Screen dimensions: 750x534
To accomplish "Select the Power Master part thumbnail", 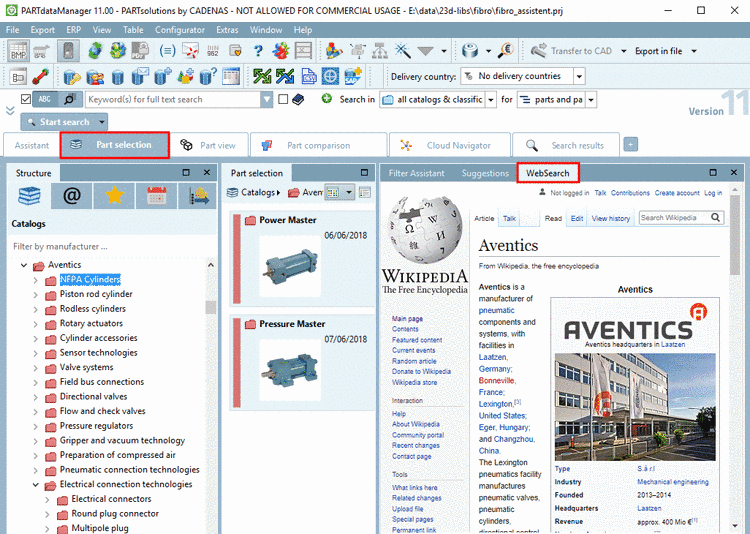I will click(x=290, y=266).
